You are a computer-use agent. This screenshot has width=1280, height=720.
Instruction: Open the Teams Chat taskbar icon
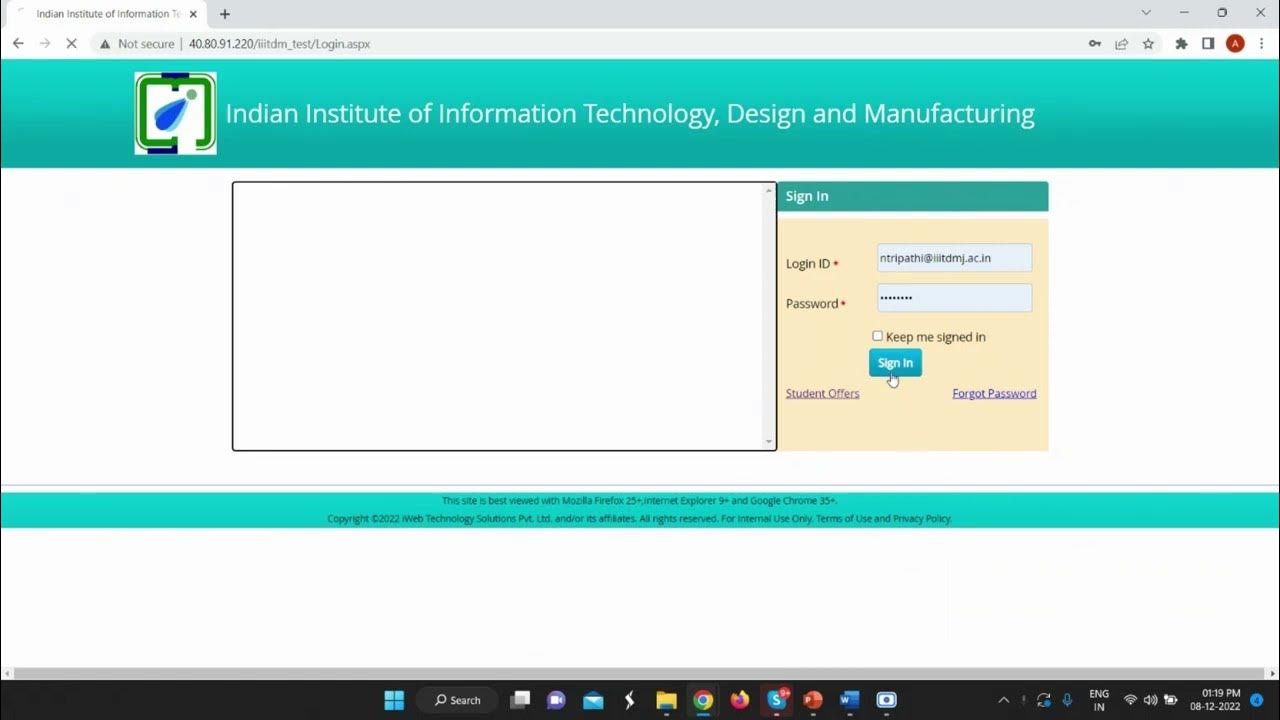point(556,700)
